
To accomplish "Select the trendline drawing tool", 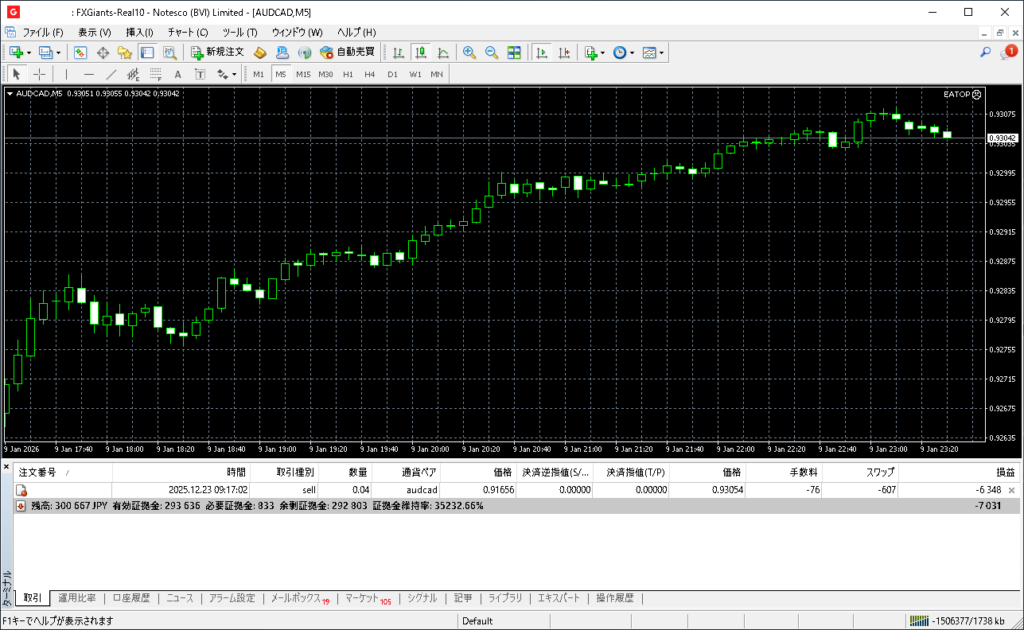I will 111,74.
